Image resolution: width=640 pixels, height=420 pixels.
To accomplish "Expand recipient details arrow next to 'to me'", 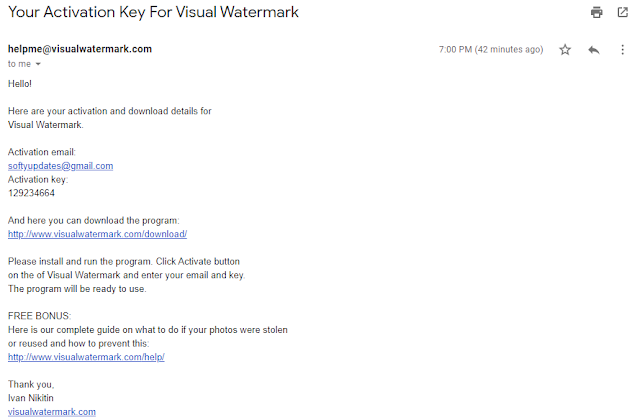I will (38, 64).
